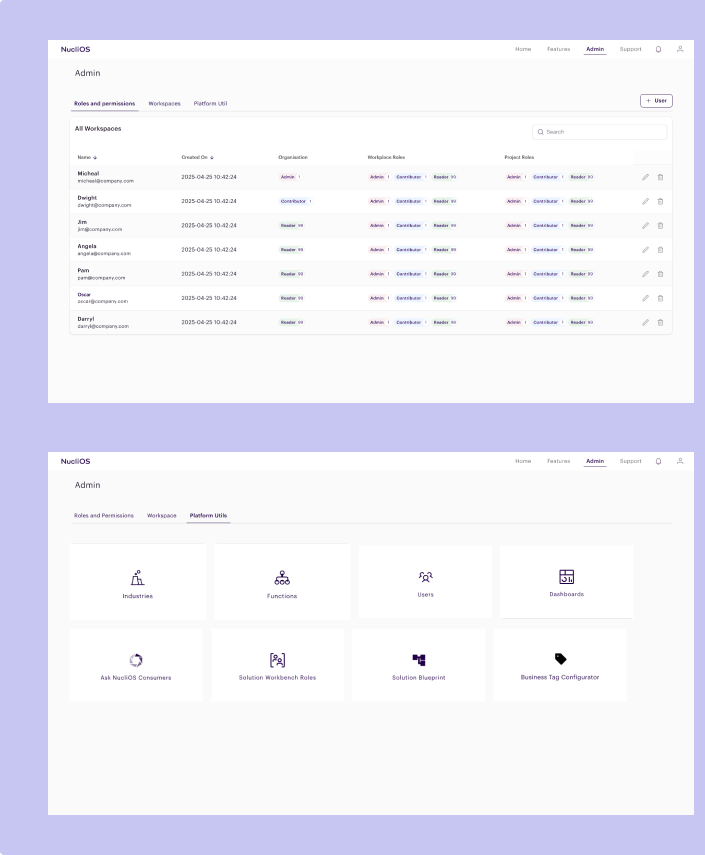Viewport: 705px width, 855px height.
Task: Click Project Roles column header
Action: 519,158
